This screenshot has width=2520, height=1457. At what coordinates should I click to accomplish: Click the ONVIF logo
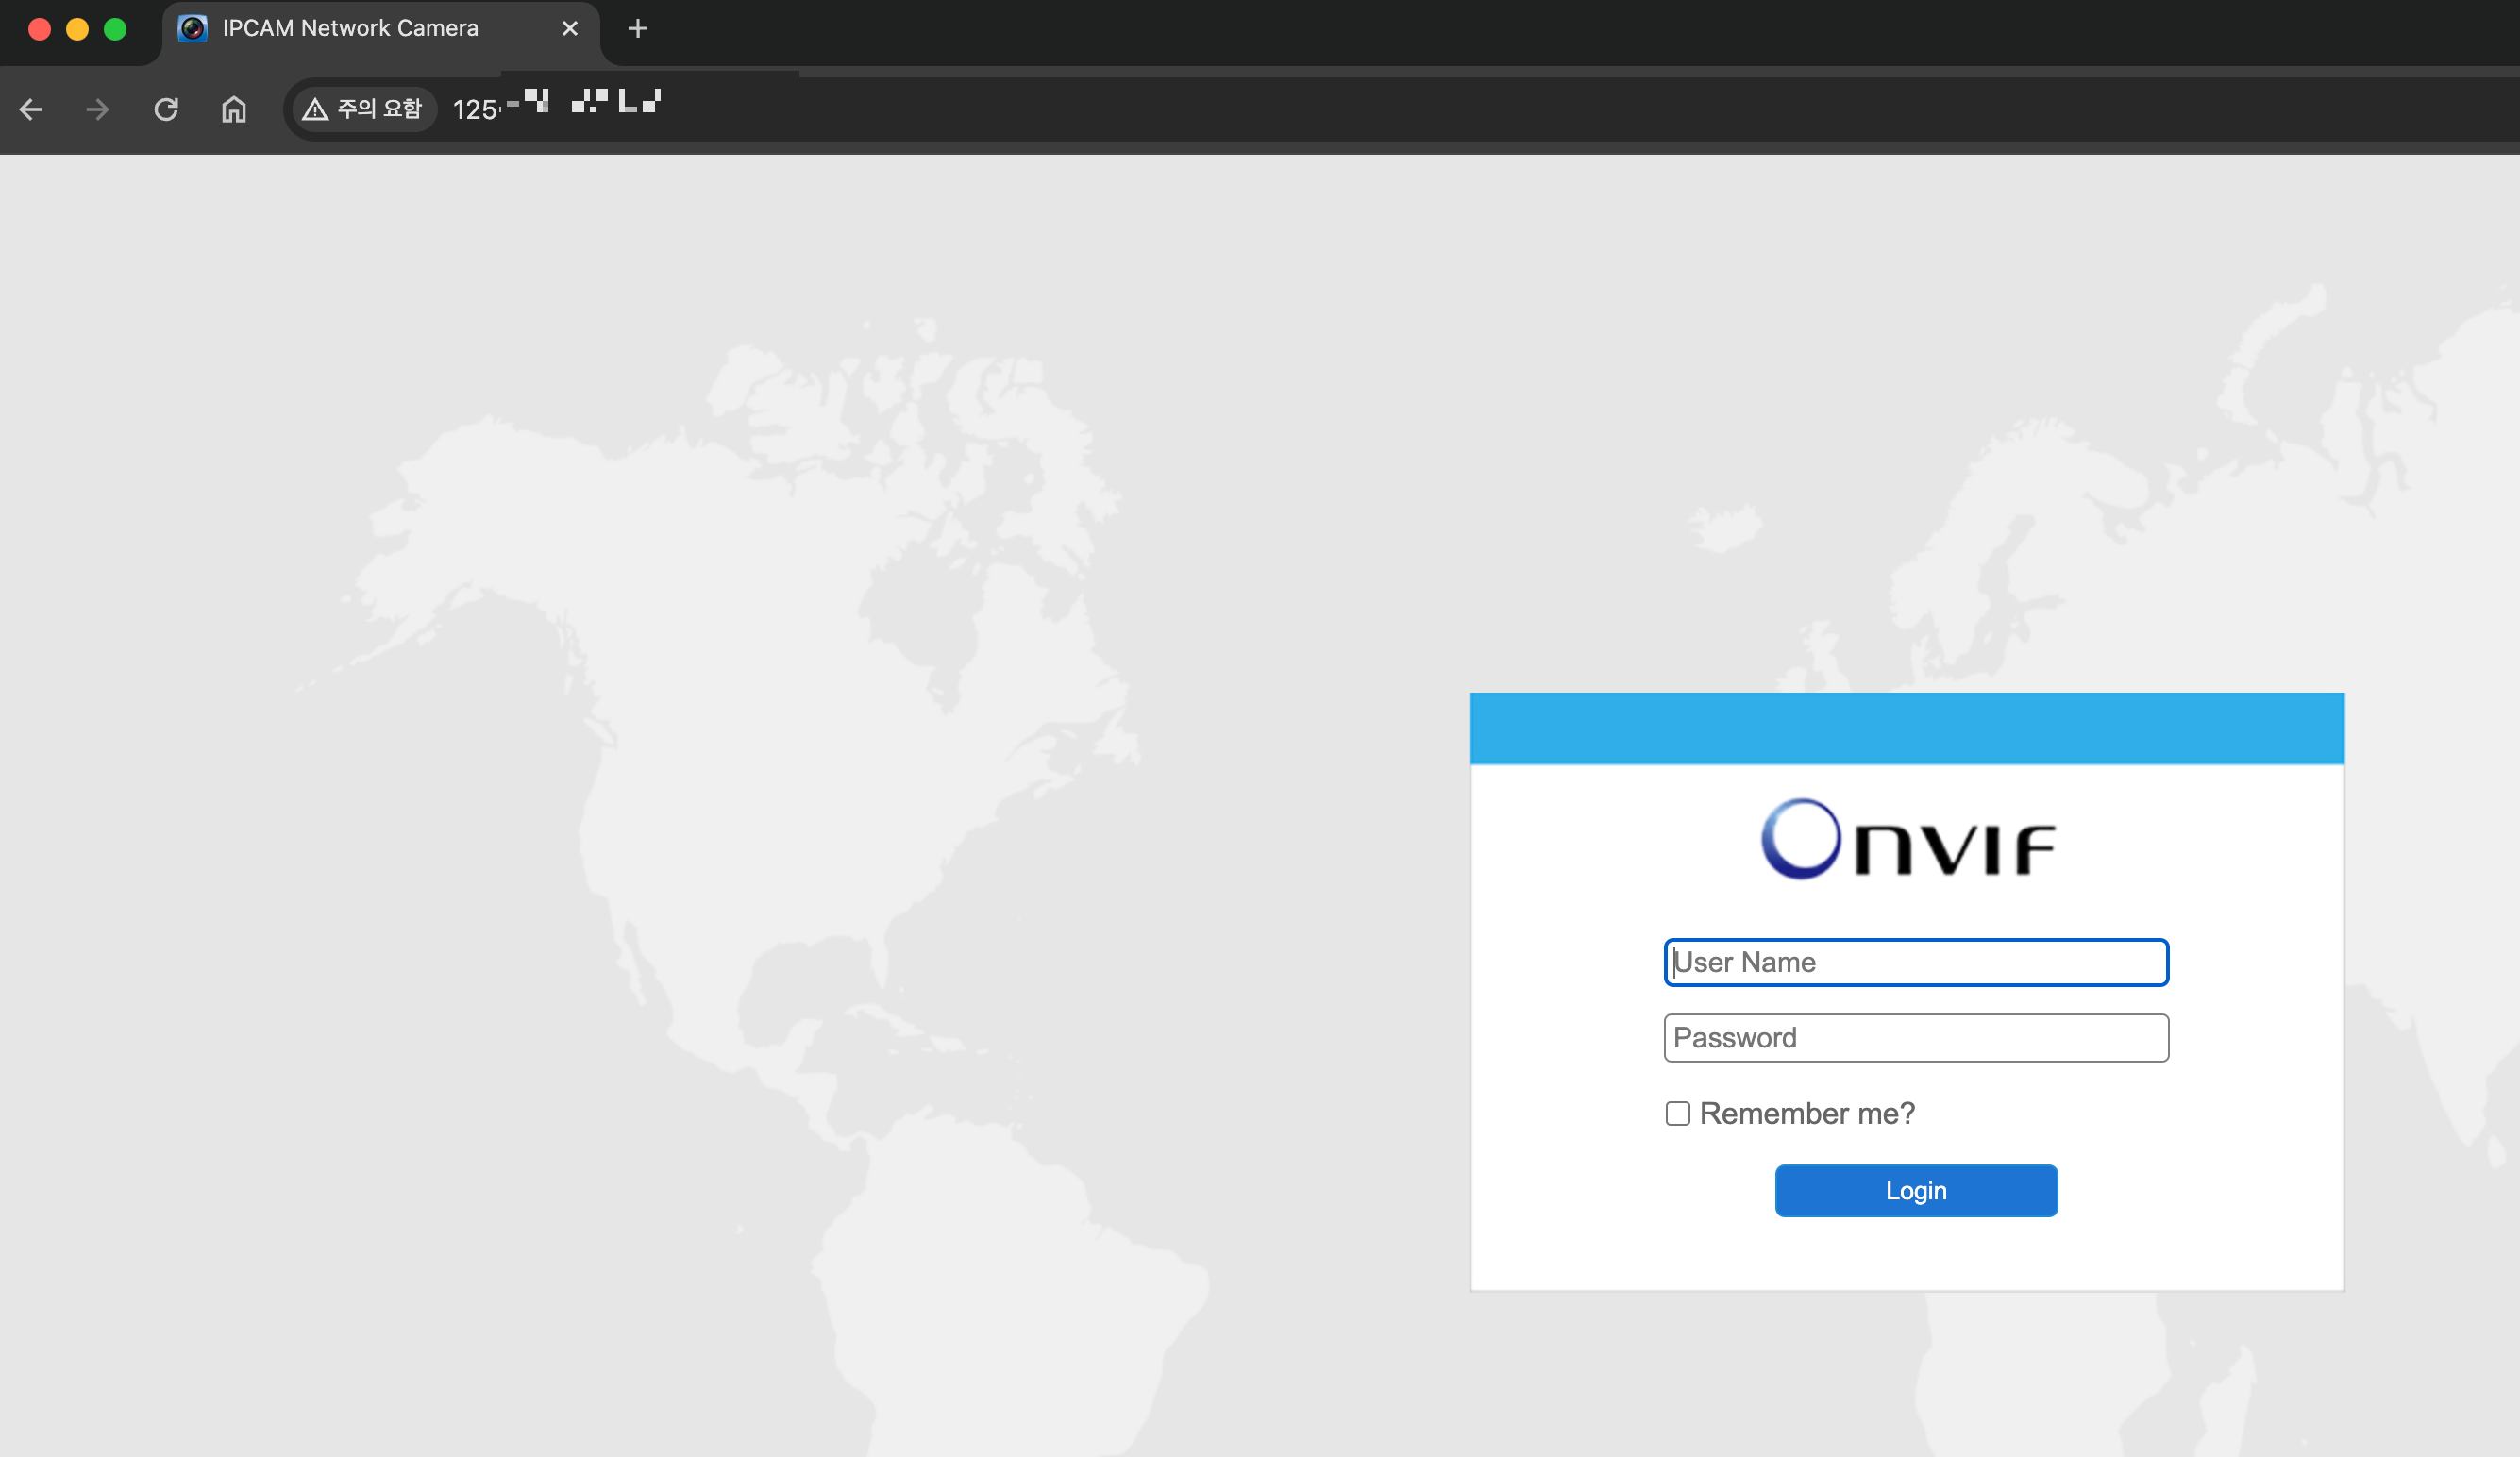(1908, 840)
